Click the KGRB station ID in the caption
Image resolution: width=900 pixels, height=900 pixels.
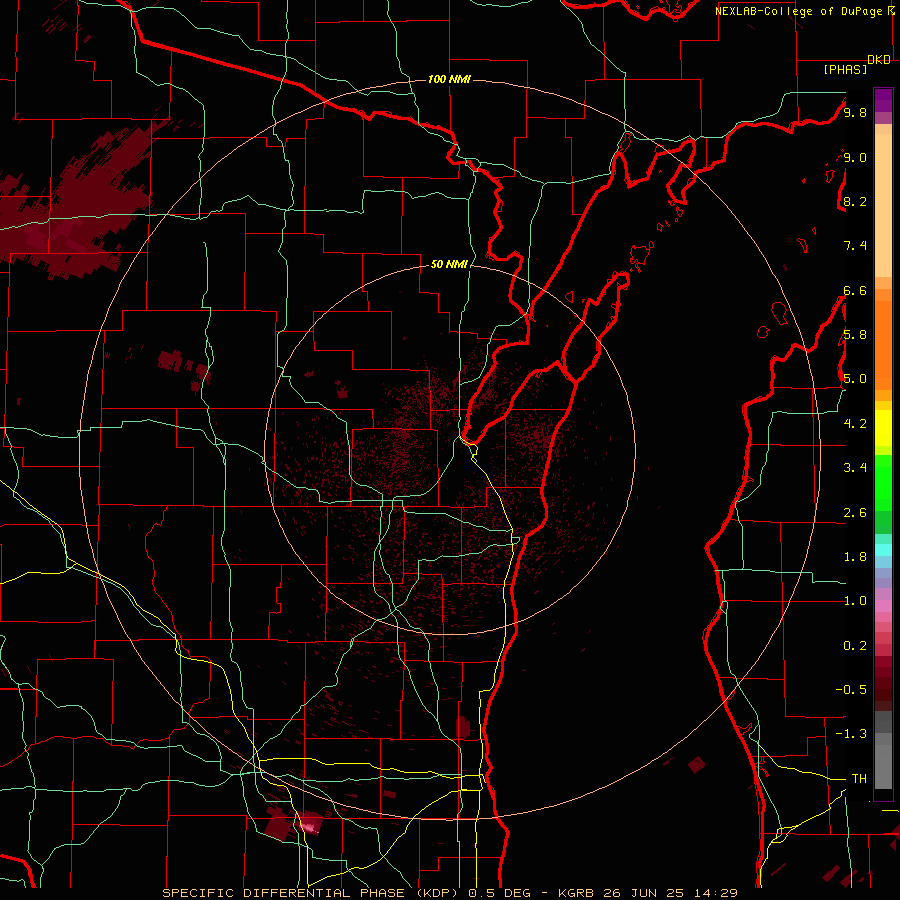point(577,893)
